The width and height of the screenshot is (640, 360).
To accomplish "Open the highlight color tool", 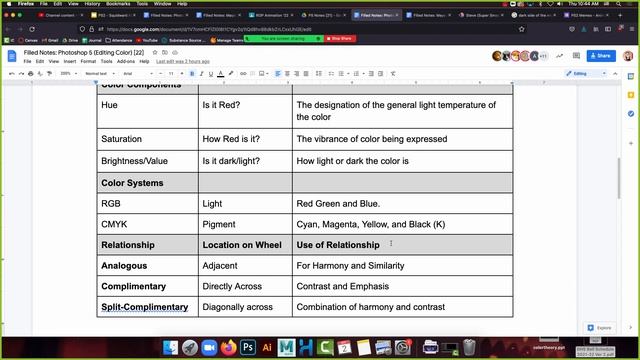I will point(231,73).
